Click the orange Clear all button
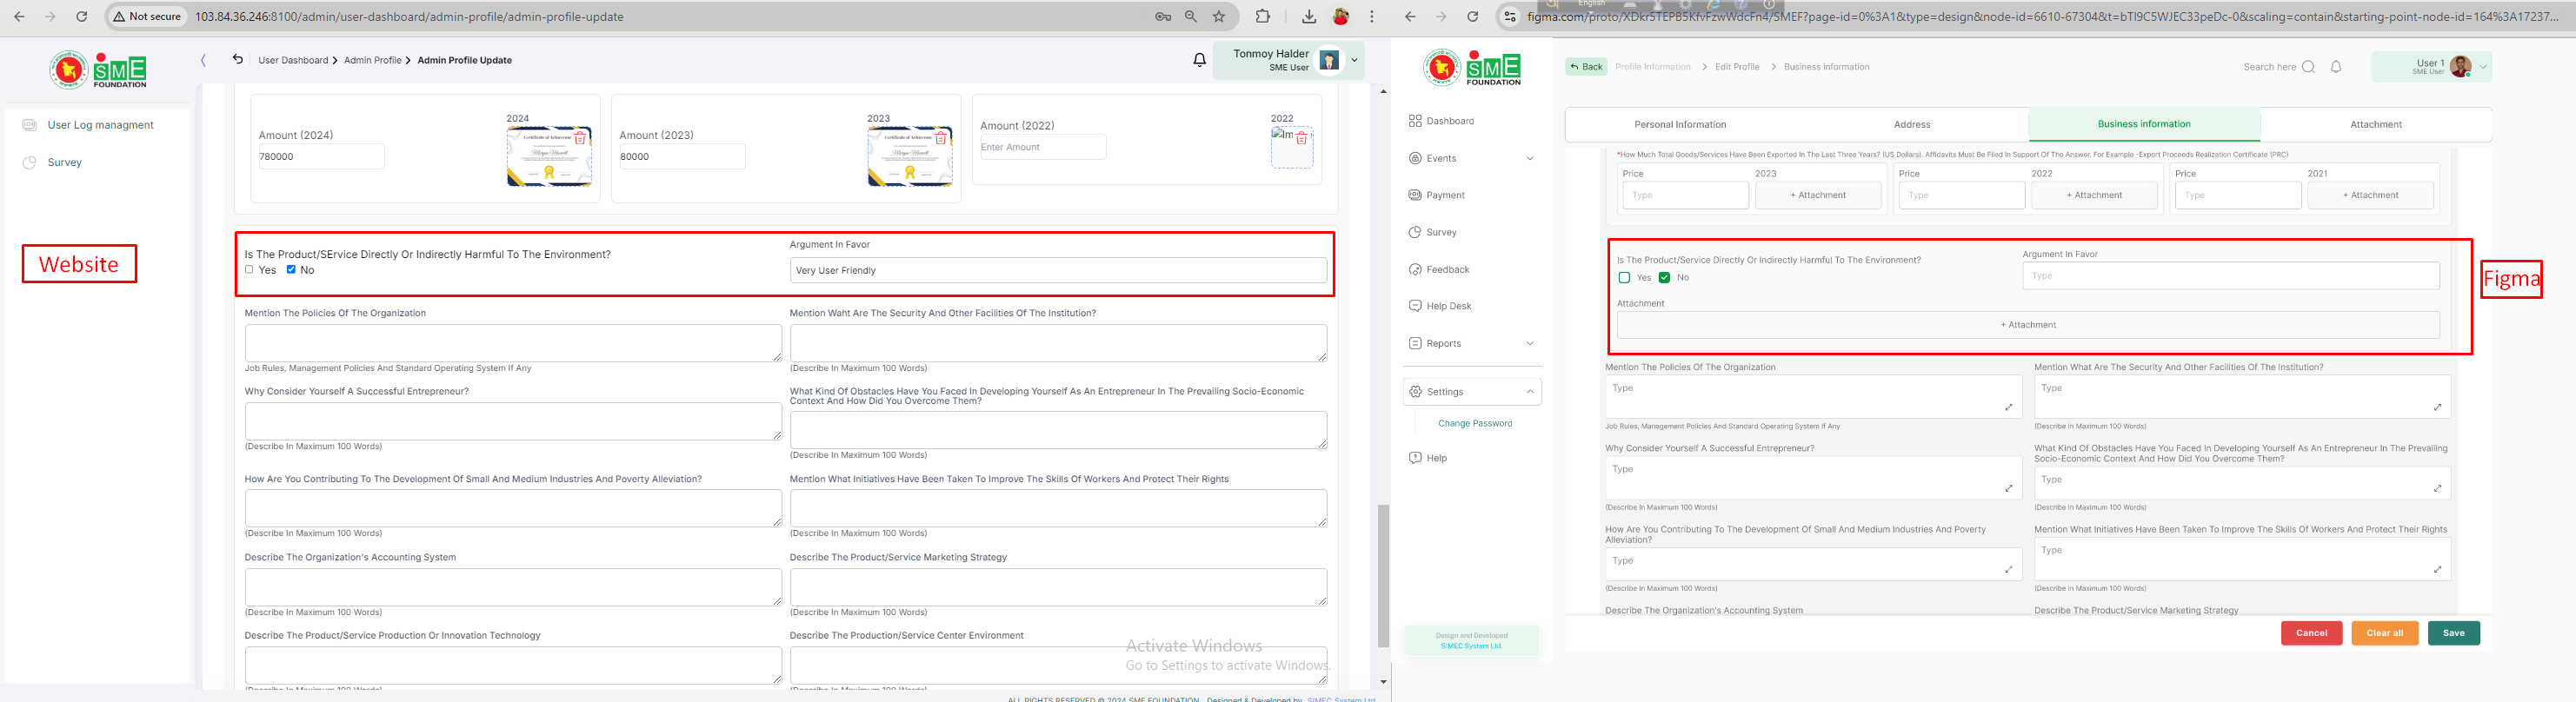 2384,633
